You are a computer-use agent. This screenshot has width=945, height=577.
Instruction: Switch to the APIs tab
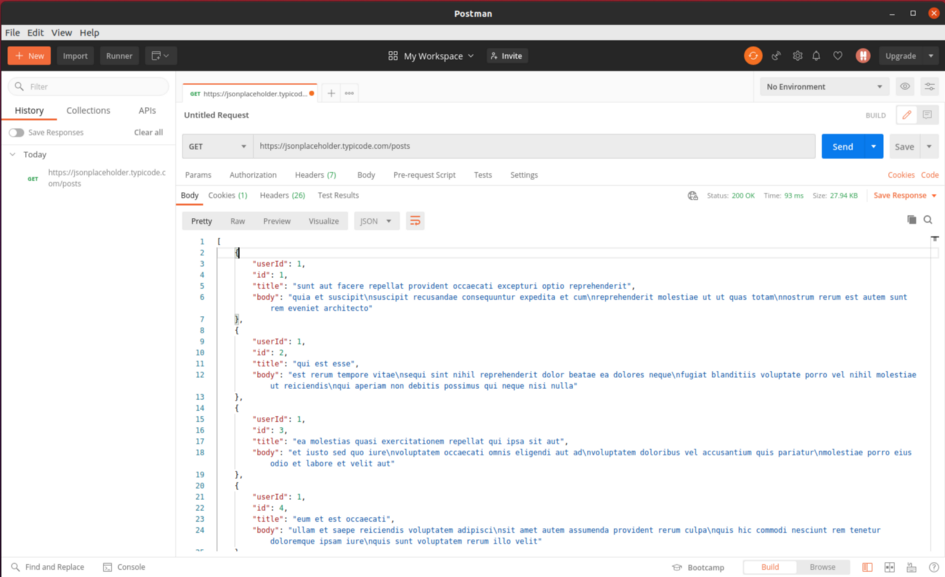coord(147,110)
